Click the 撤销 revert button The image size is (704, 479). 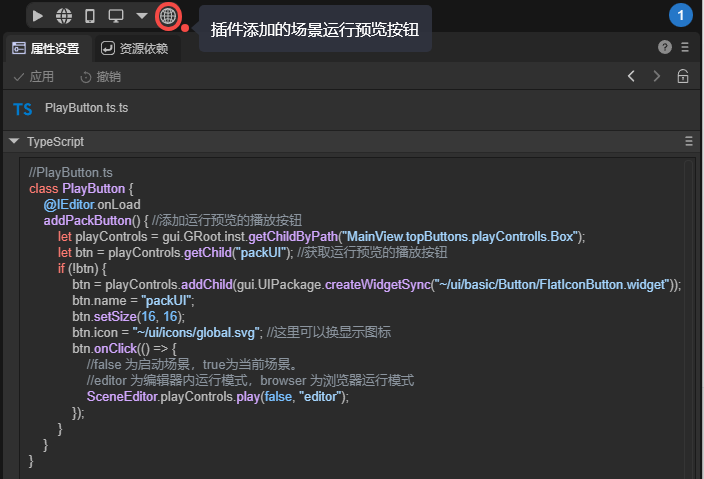(101, 77)
